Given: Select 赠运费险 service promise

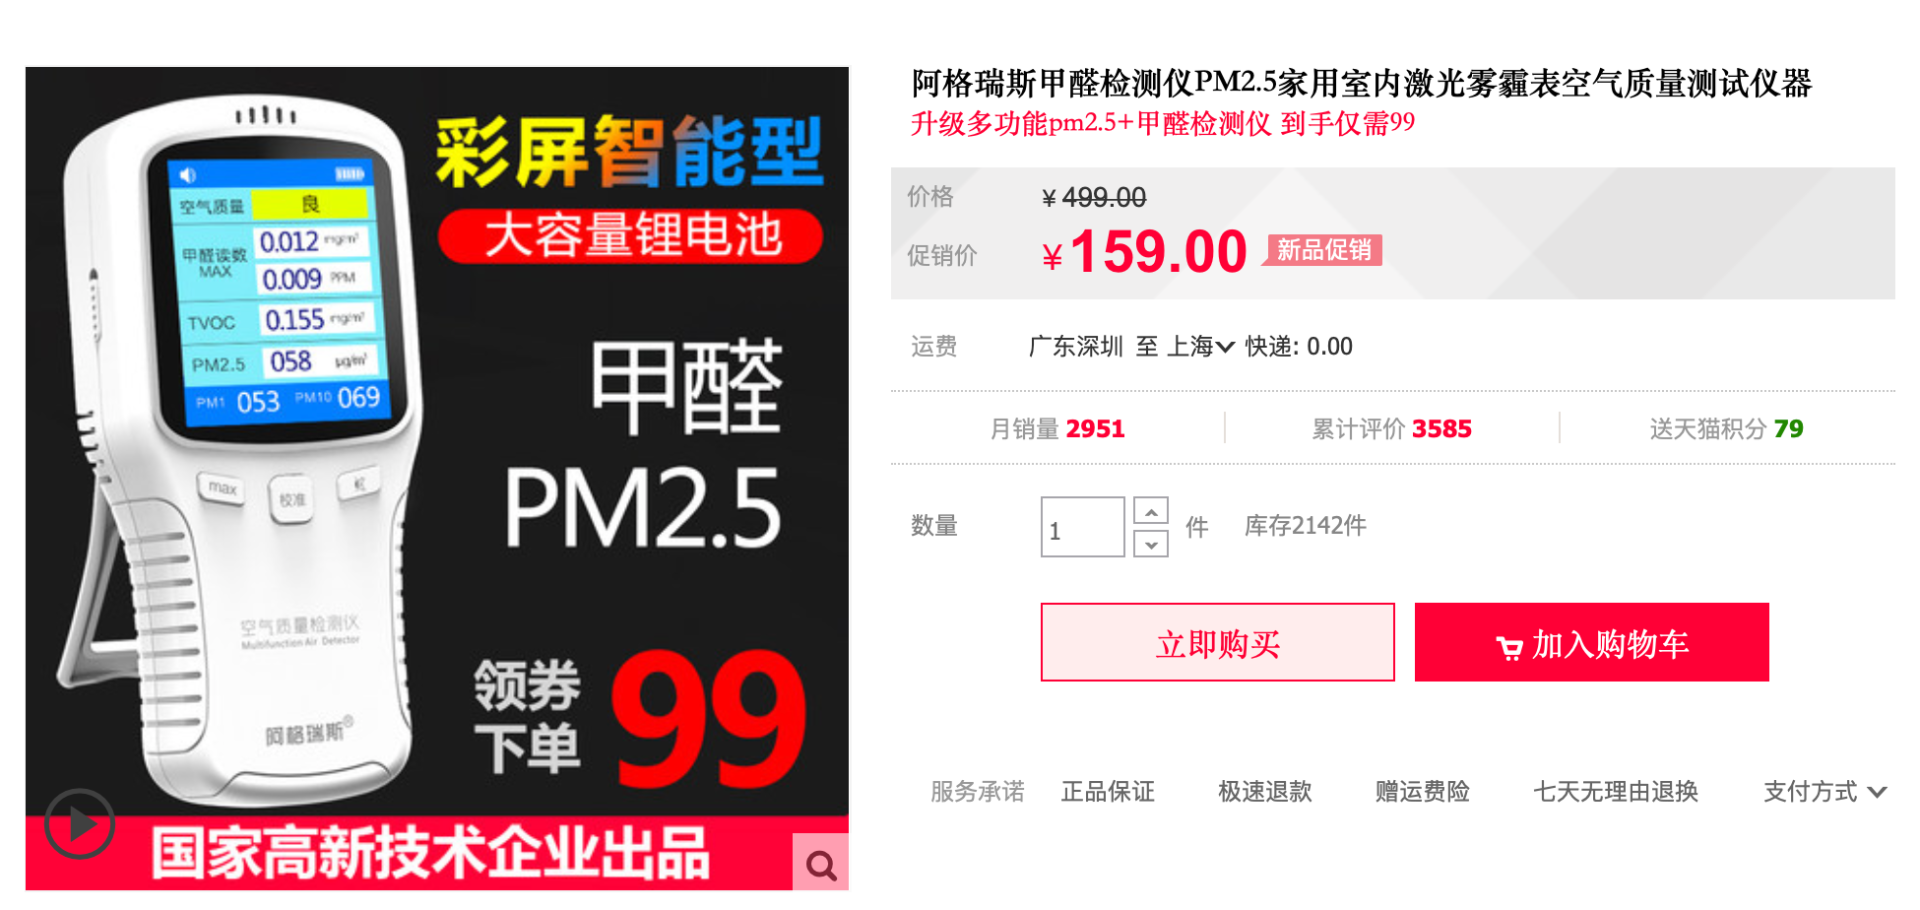Looking at the screenshot, I should tap(1422, 791).
